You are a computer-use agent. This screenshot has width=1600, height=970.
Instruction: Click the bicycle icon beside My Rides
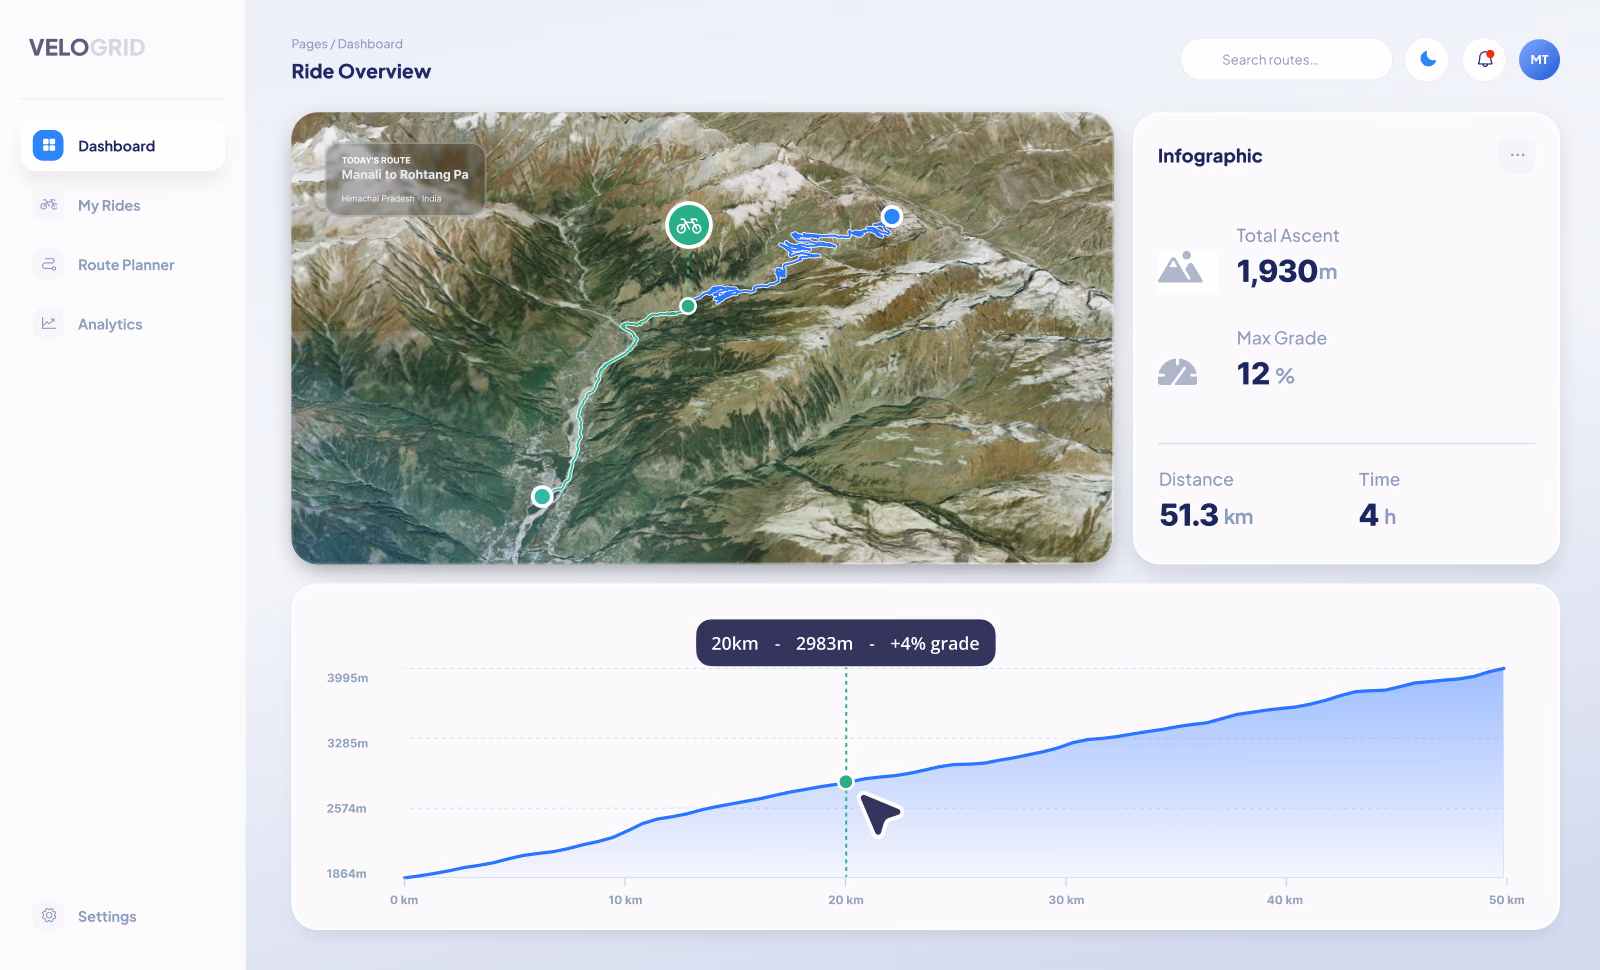click(48, 205)
